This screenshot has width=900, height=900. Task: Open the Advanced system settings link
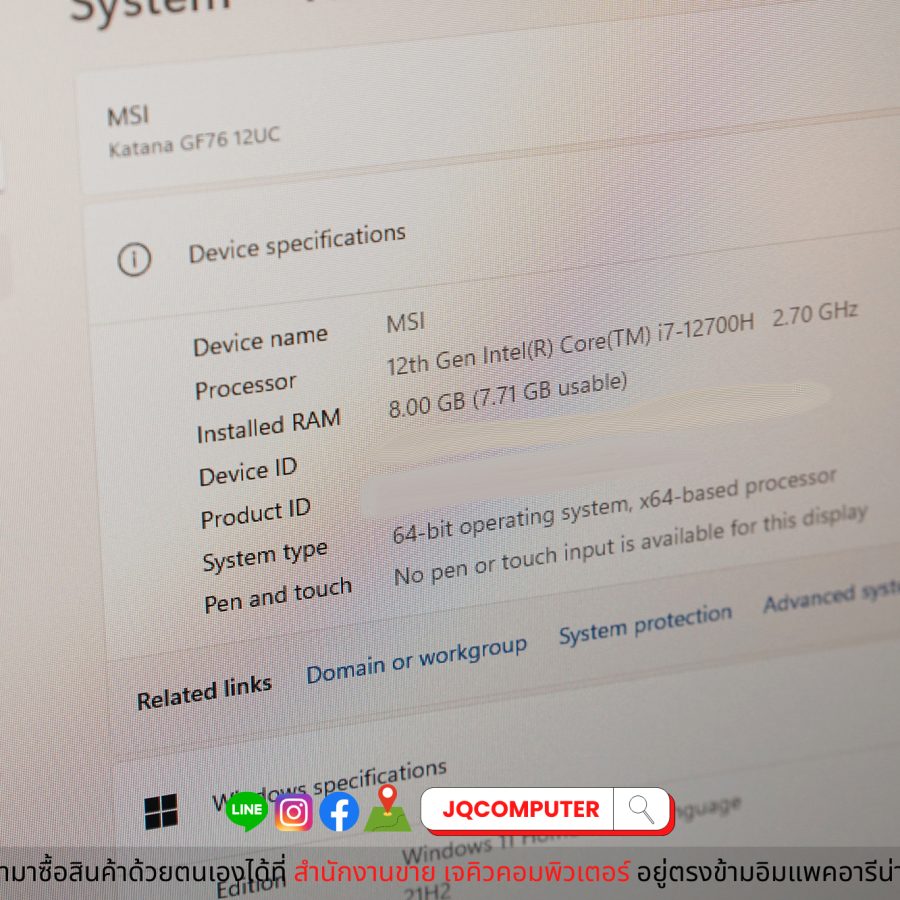(832, 596)
